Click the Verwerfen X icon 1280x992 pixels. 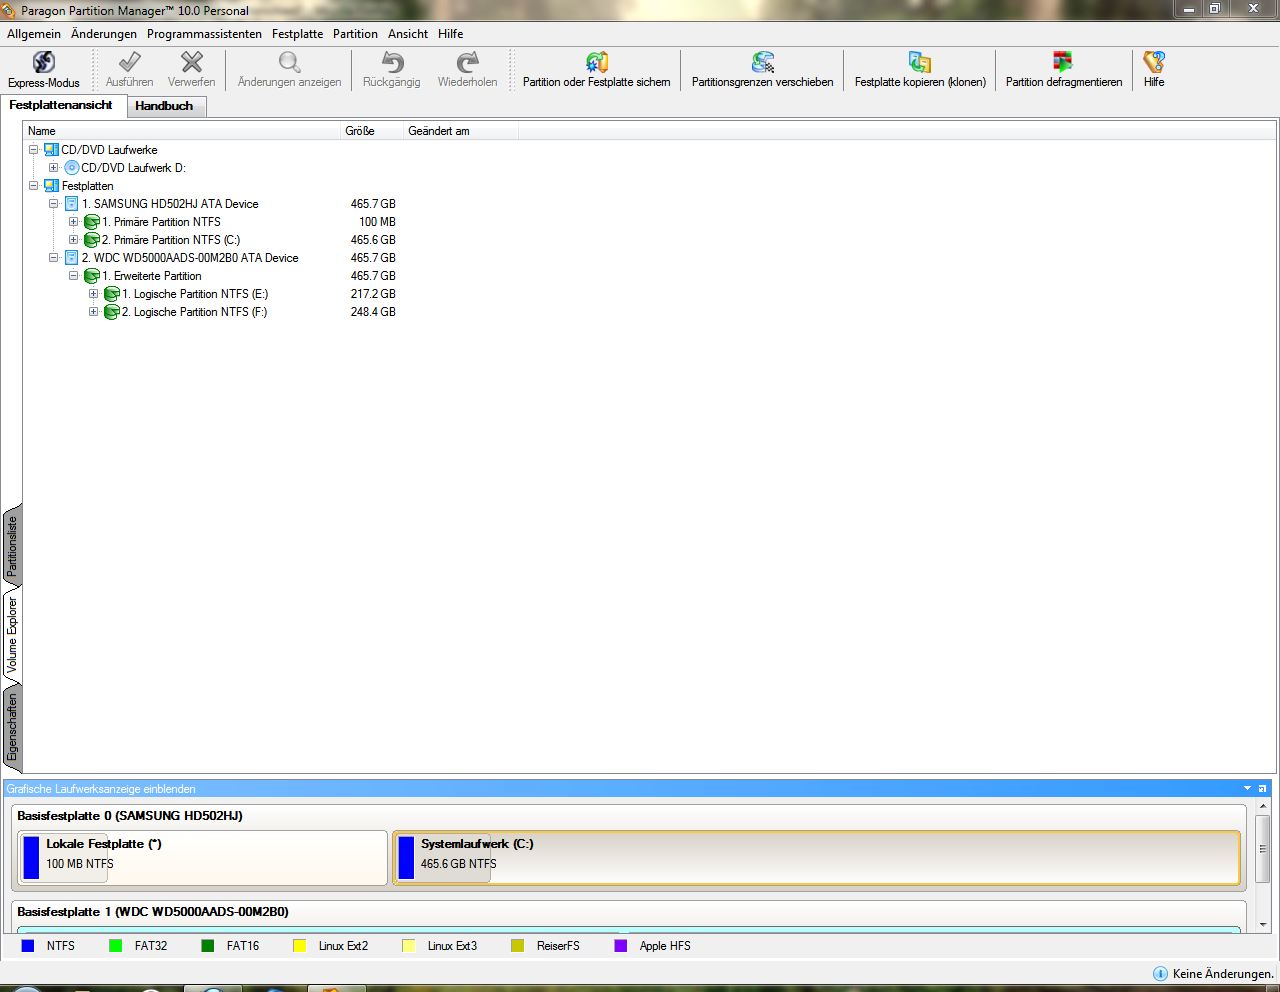pos(192,62)
